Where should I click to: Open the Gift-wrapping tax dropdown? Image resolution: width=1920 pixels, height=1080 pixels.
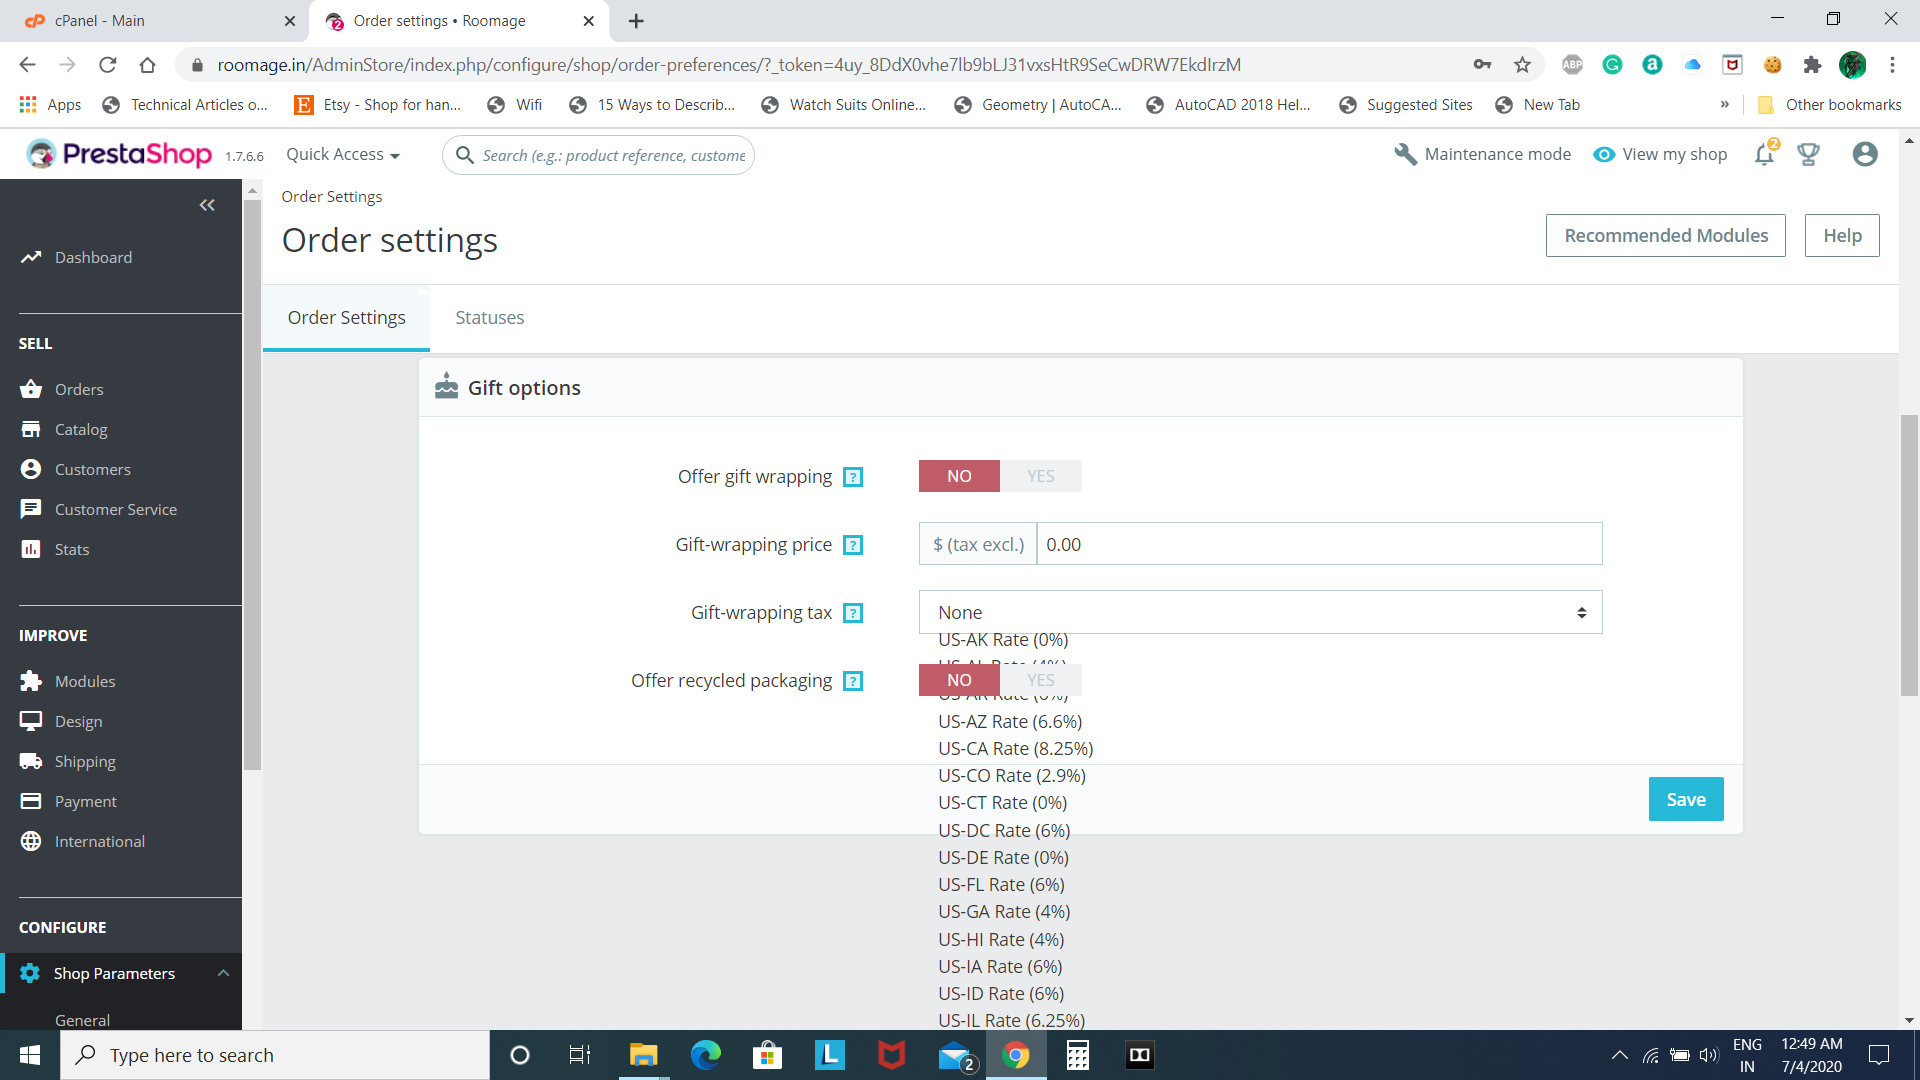1260,612
